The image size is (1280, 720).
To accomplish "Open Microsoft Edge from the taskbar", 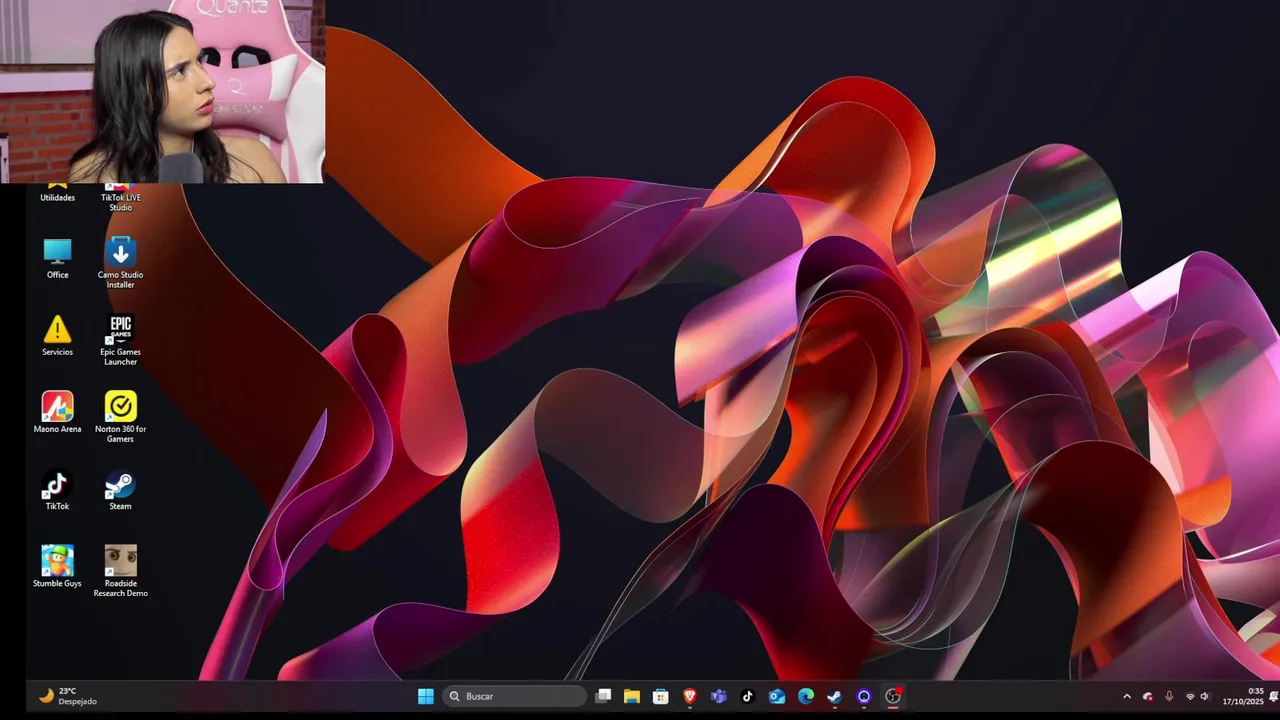I will click(806, 696).
